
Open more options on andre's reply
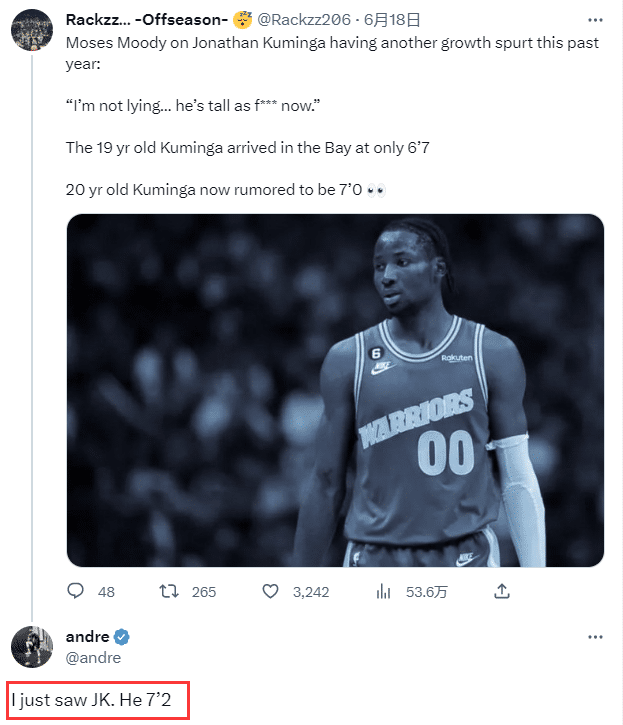click(596, 637)
